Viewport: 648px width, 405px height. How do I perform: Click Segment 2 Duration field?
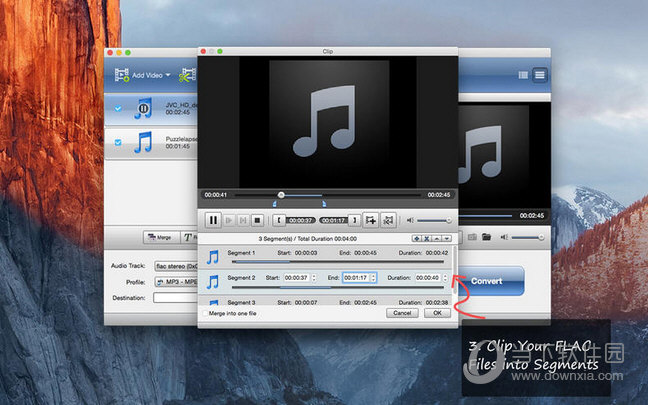tap(428, 278)
